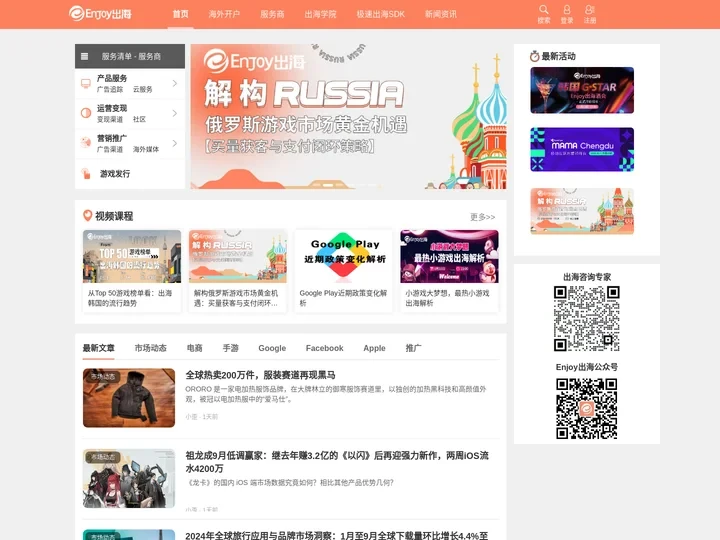Viewport: 720px width, 540px height.
Task: Click the login user icon
Action: pos(567,9)
